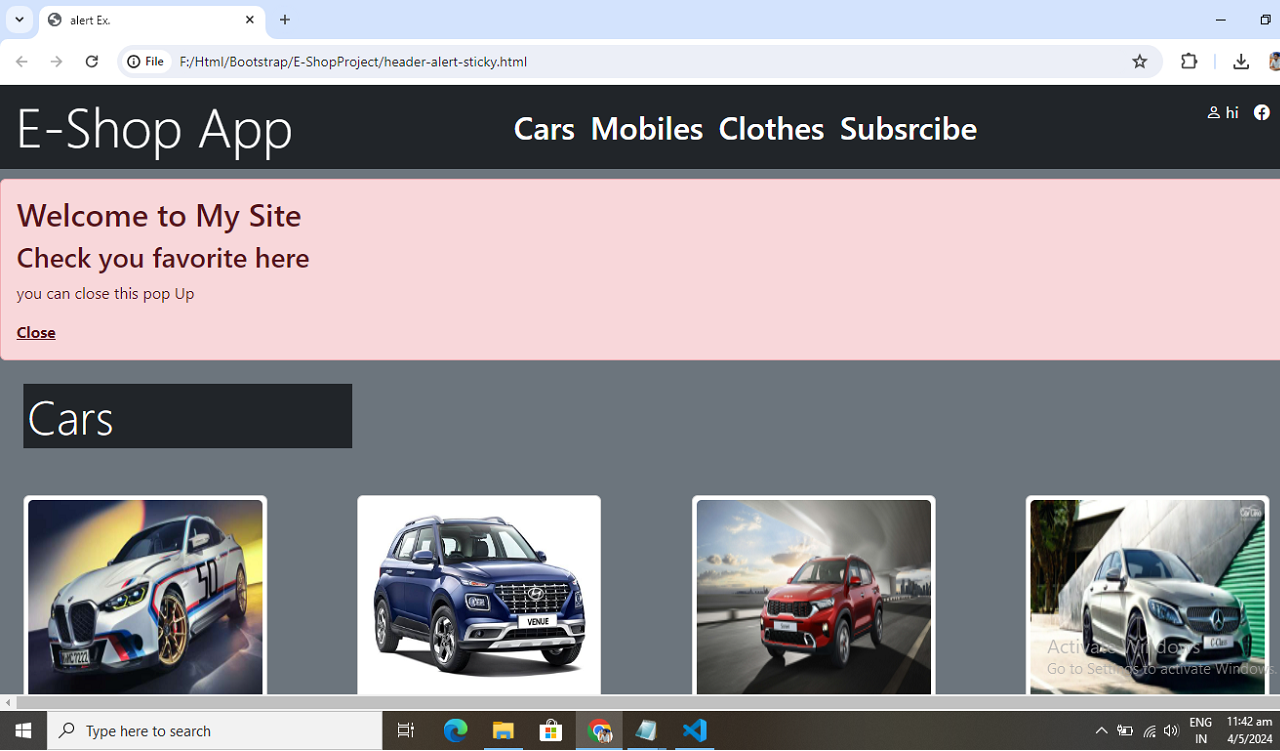Viewport: 1280px width, 751px height.
Task: Show hidden system tray icons chevron
Action: pyautogui.click(x=1101, y=731)
